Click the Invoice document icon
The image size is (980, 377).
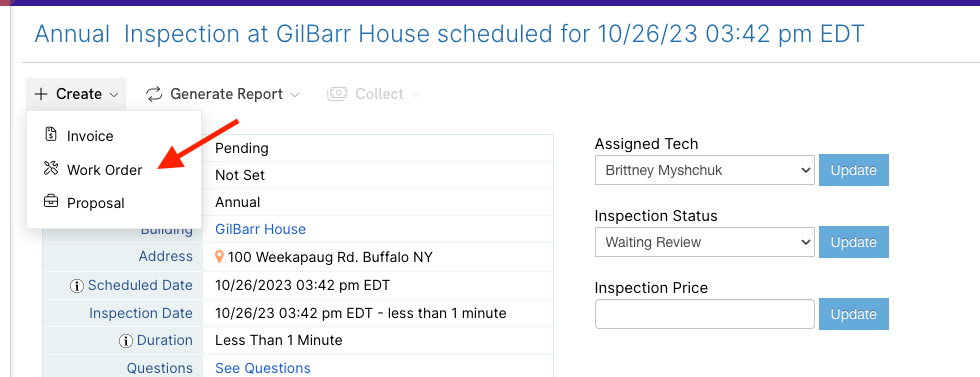51,134
